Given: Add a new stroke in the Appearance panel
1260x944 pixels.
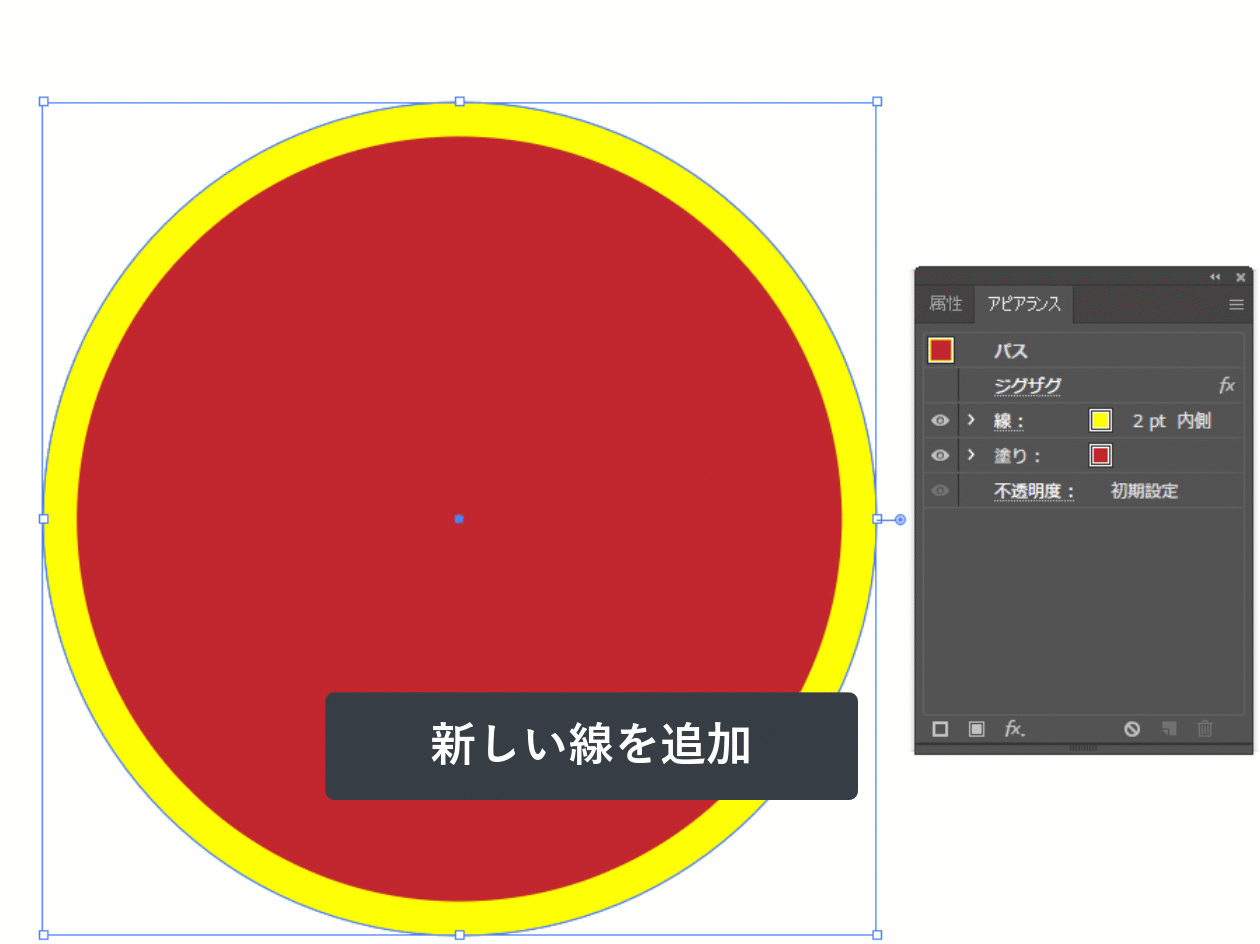Looking at the screenshot, I should pyautogui.click(x=940, y=729).
